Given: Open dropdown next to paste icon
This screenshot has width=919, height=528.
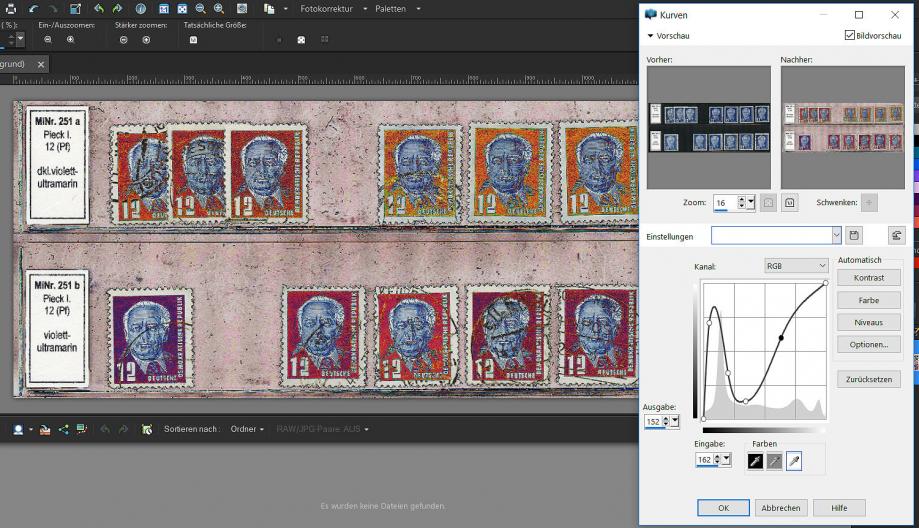Looking at the screenshot, I should pos(285,9).
